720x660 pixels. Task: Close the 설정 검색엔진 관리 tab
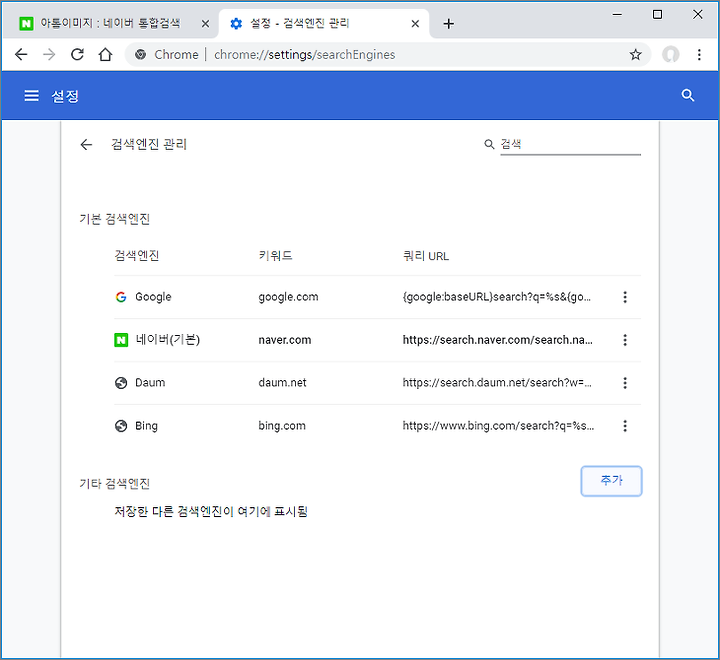coord(415,24)
